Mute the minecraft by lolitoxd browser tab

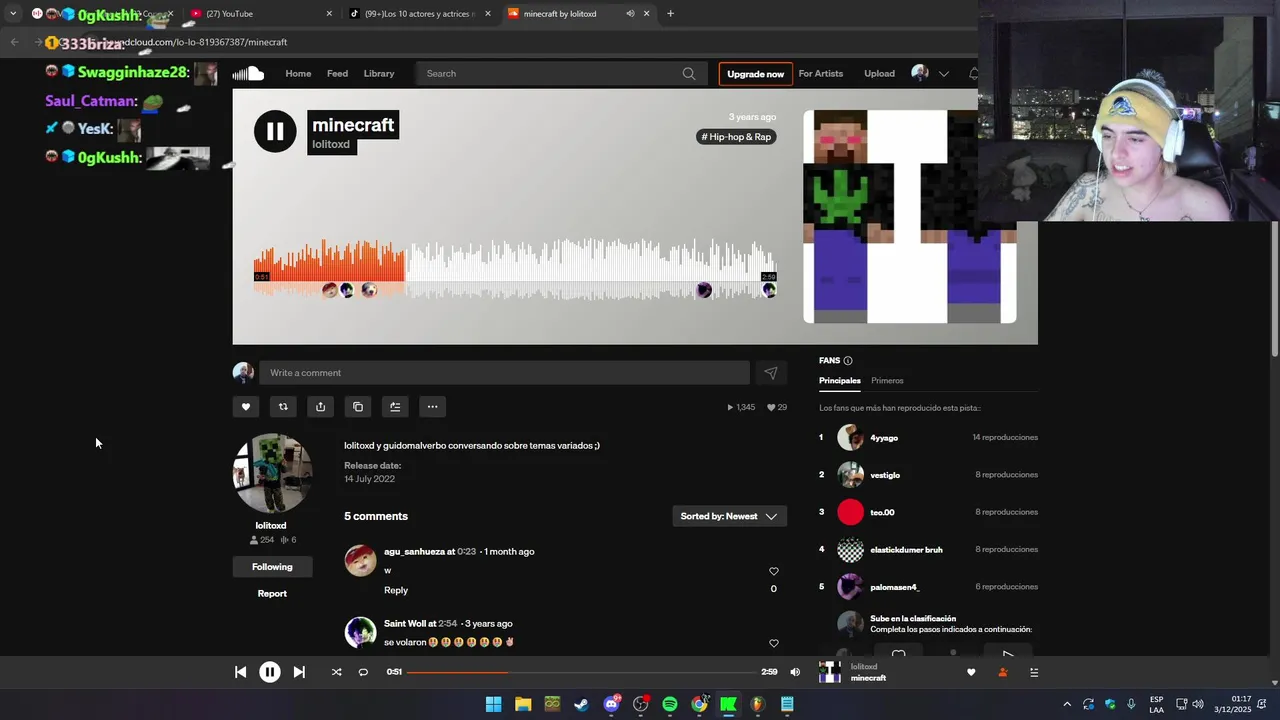point(630,14)
